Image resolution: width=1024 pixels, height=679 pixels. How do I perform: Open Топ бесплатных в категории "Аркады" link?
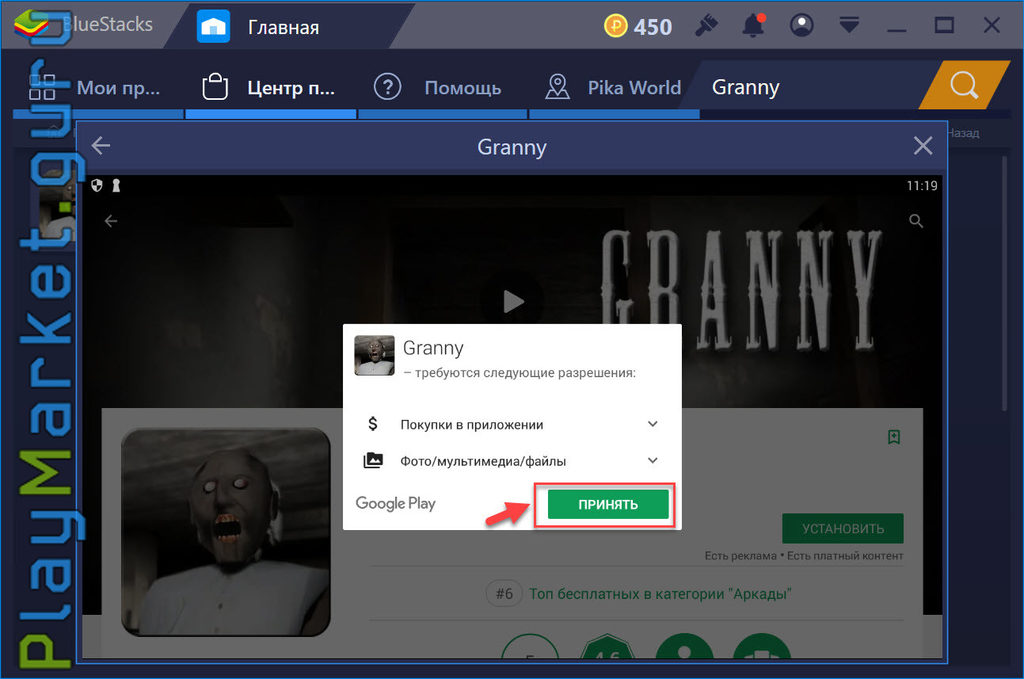pos(660,593)
